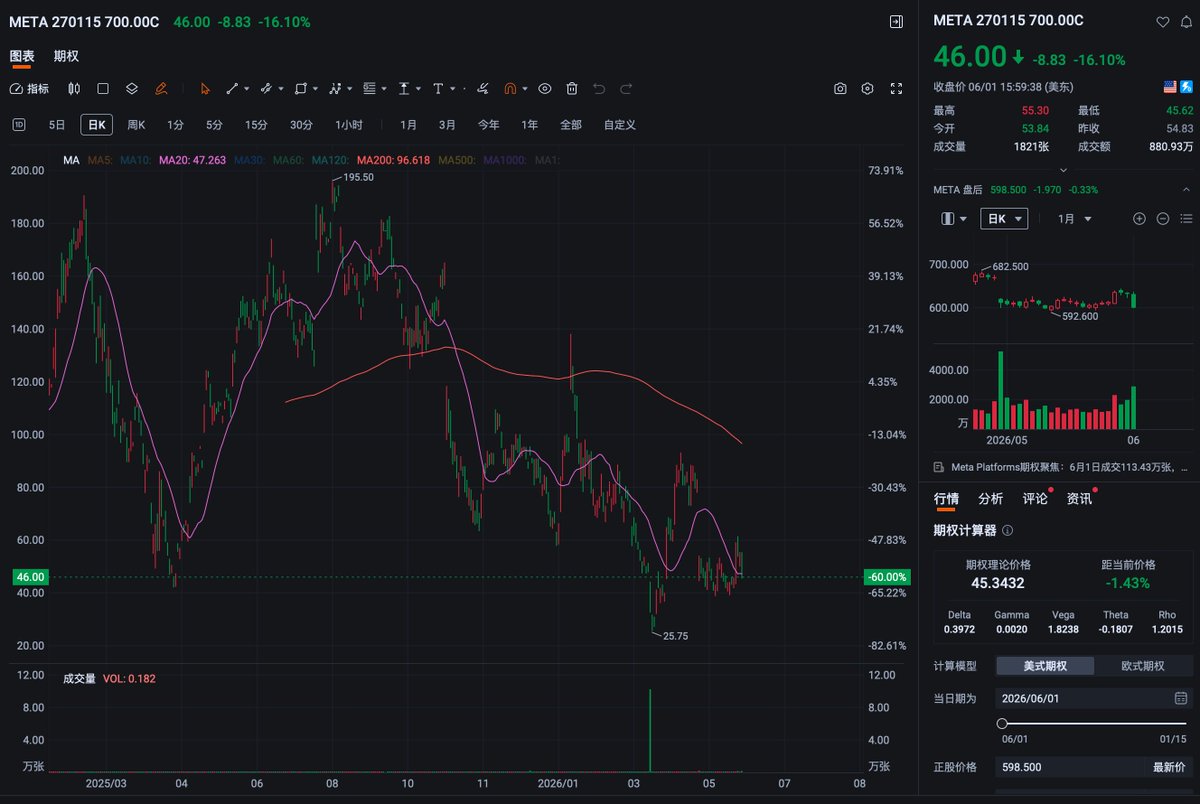Image resolution: width=1200 pixels, height=804 pixels.
Task: Open magnet mode dropdown arrow
Action: point(524,89)
